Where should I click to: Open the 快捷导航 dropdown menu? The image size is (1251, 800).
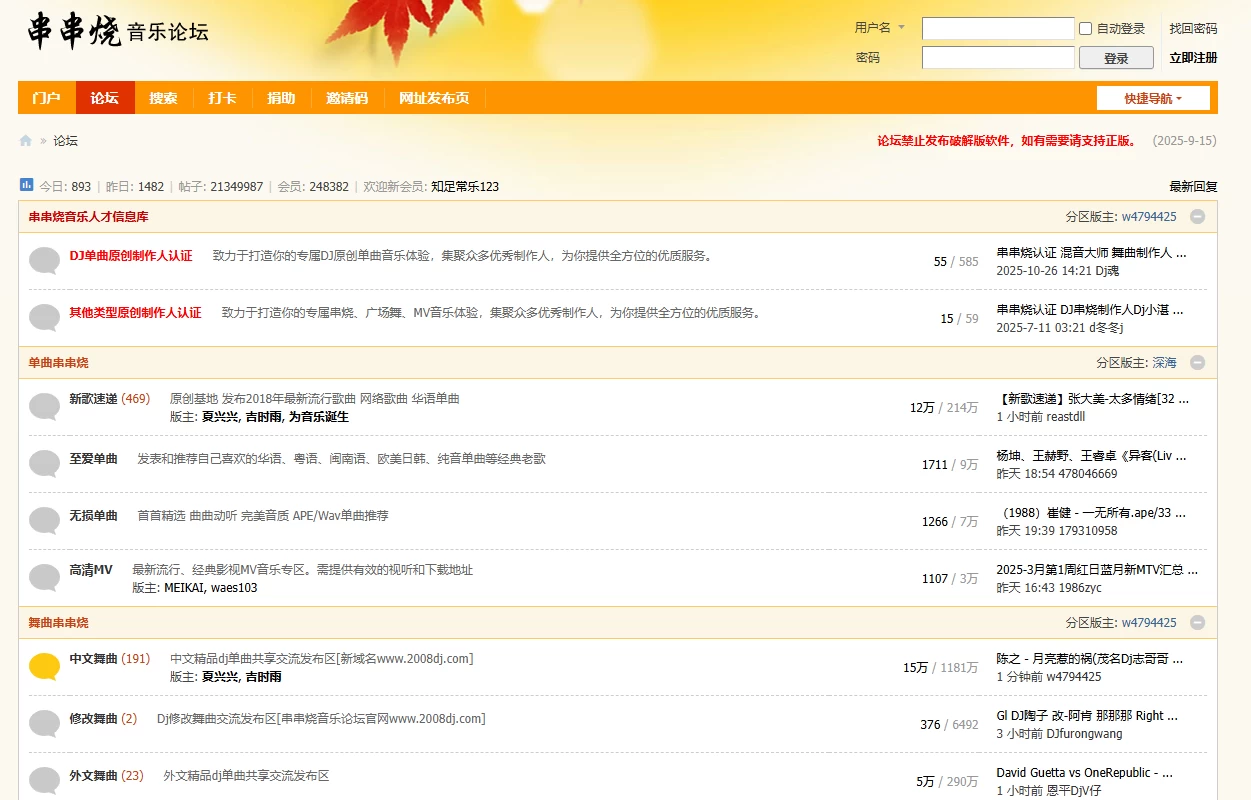(1152, 97)
